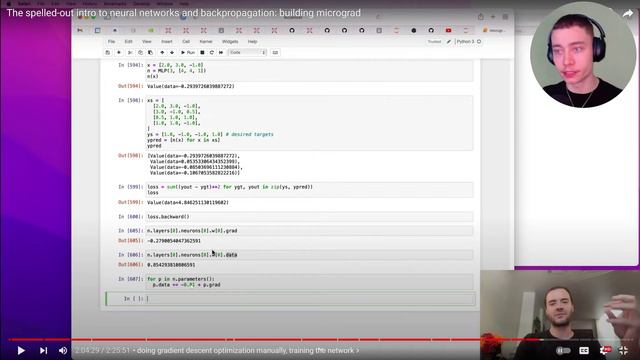Open the Jupyter File menu
This screenshot has width=640, height=360.
pyautogui.click(x=111, y=42)
